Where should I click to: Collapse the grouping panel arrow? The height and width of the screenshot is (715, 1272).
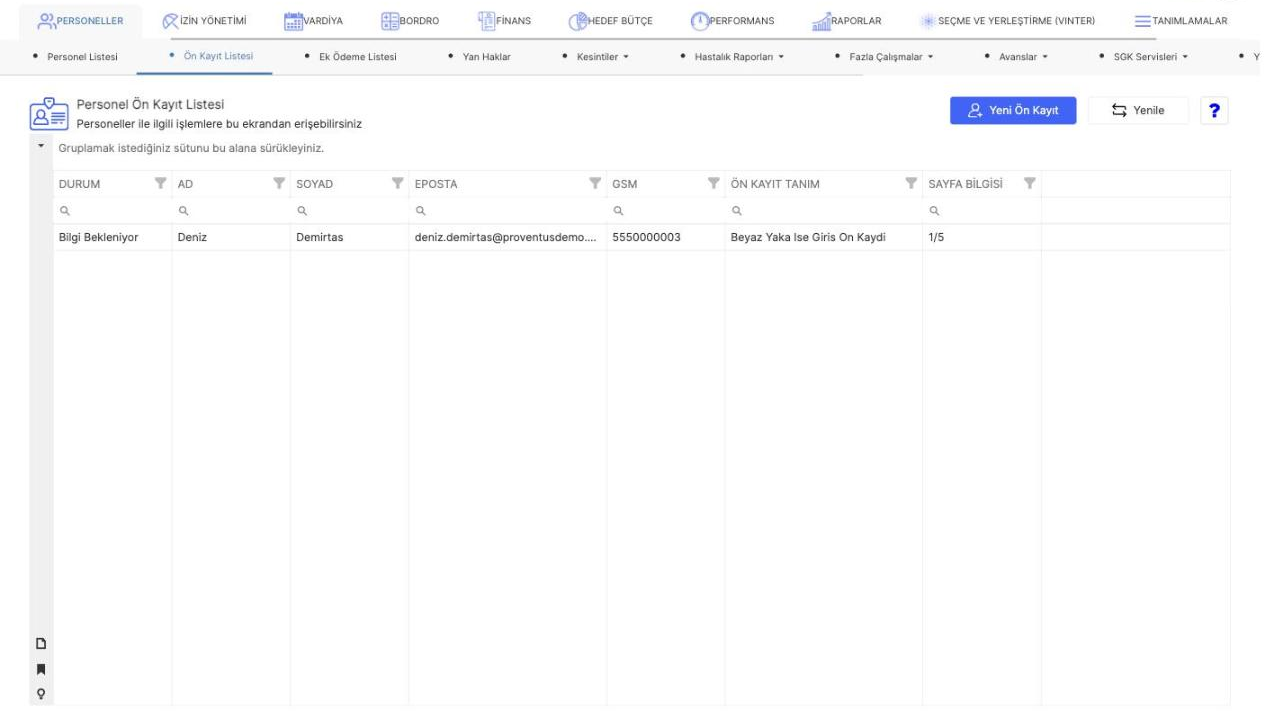[x=42, y=147]
